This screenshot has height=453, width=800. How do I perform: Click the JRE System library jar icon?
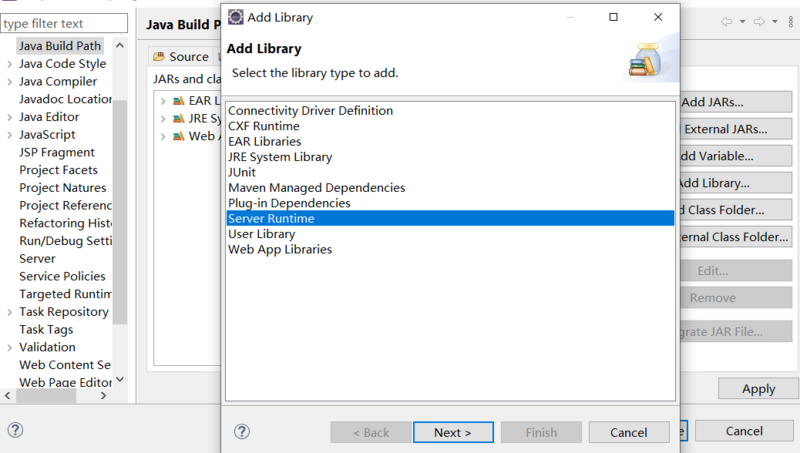click(178, 119)
